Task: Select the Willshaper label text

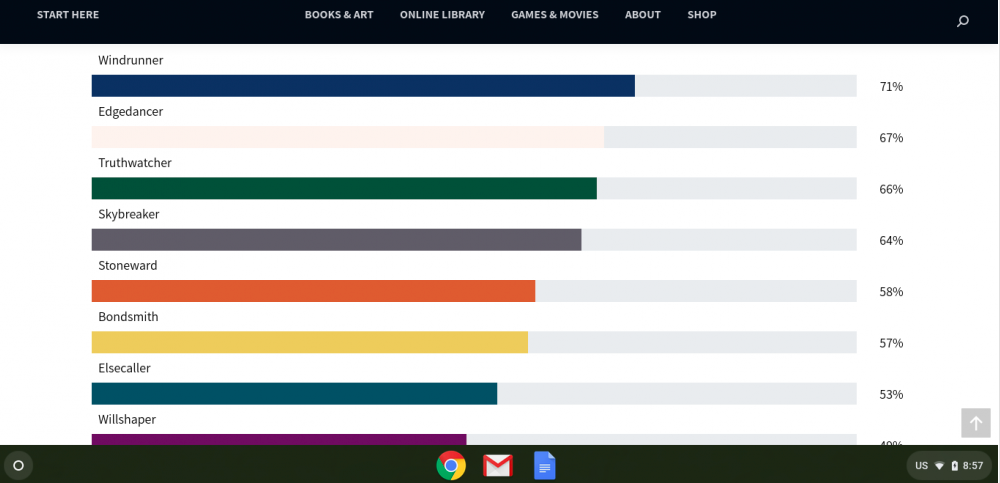Action: pyautogui.click(x=127, y=420)
